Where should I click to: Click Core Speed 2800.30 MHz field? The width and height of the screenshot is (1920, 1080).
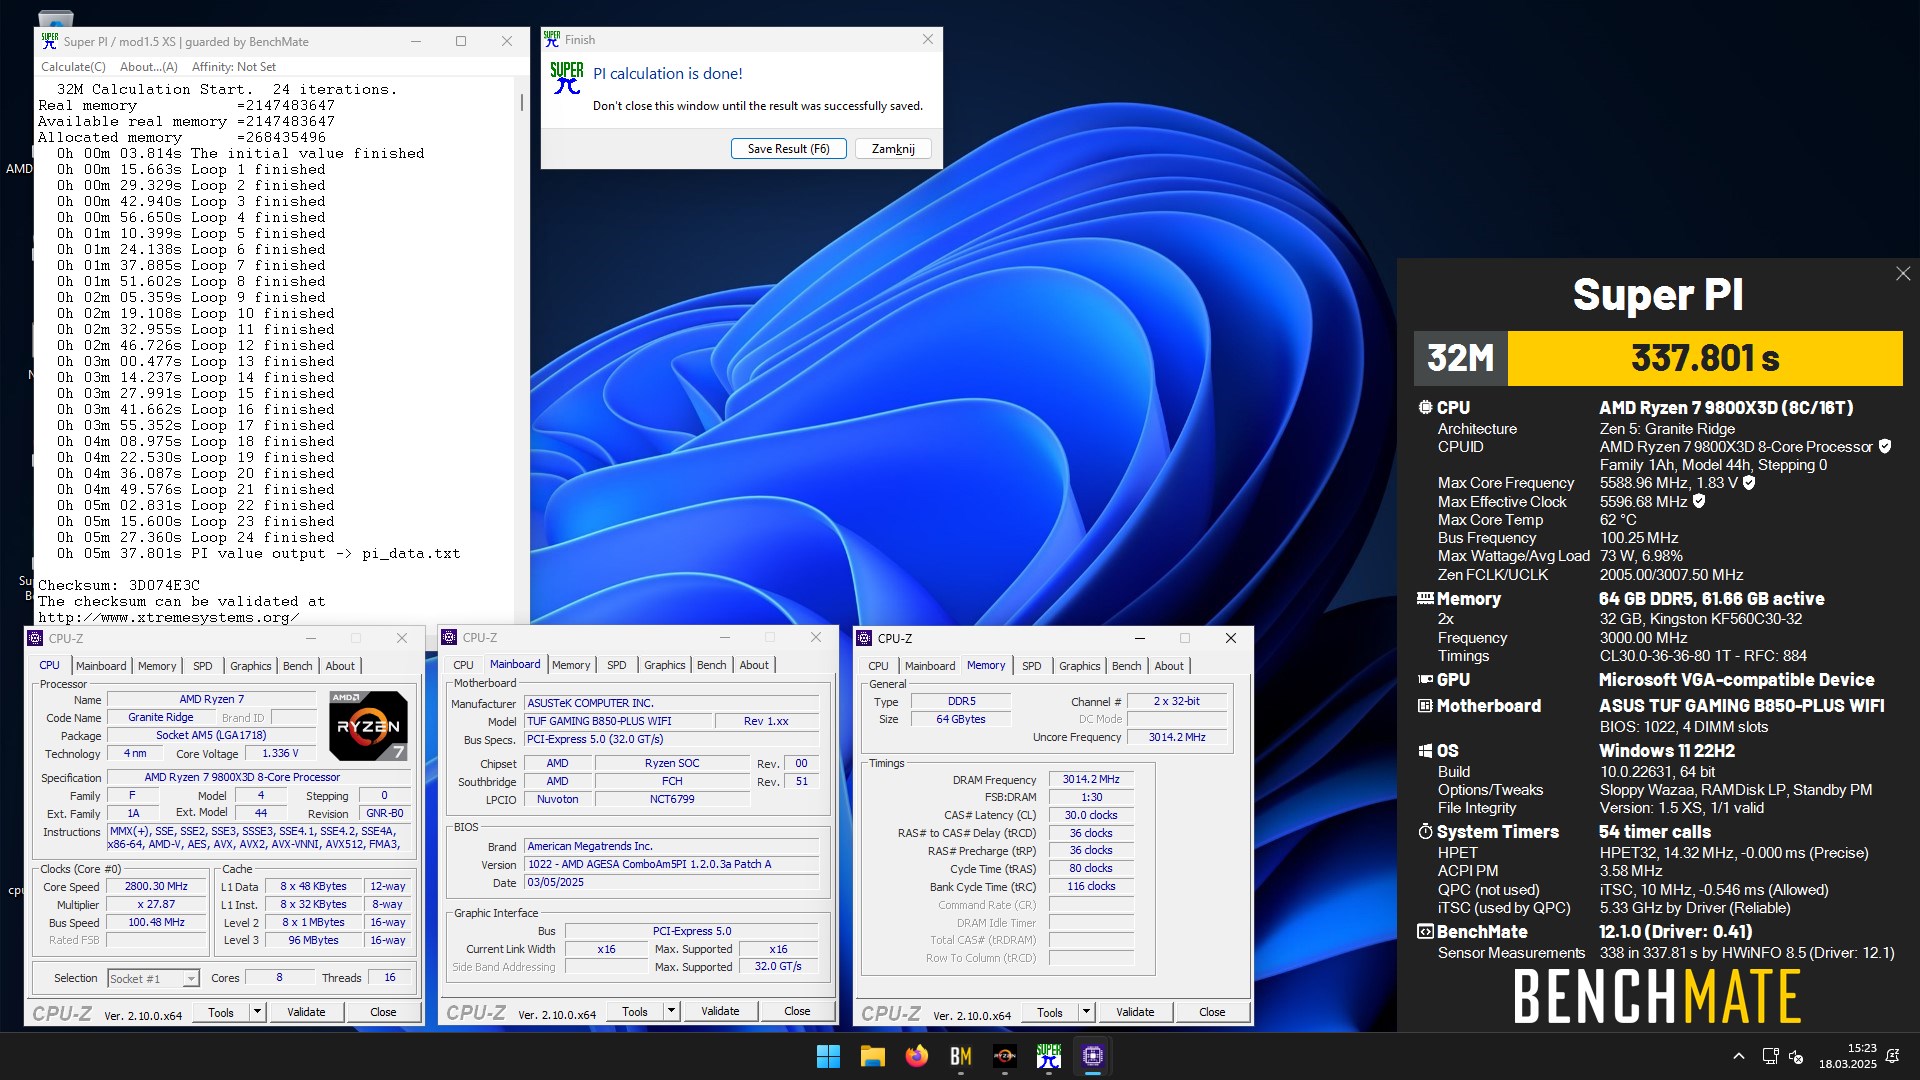click(157, 887)
